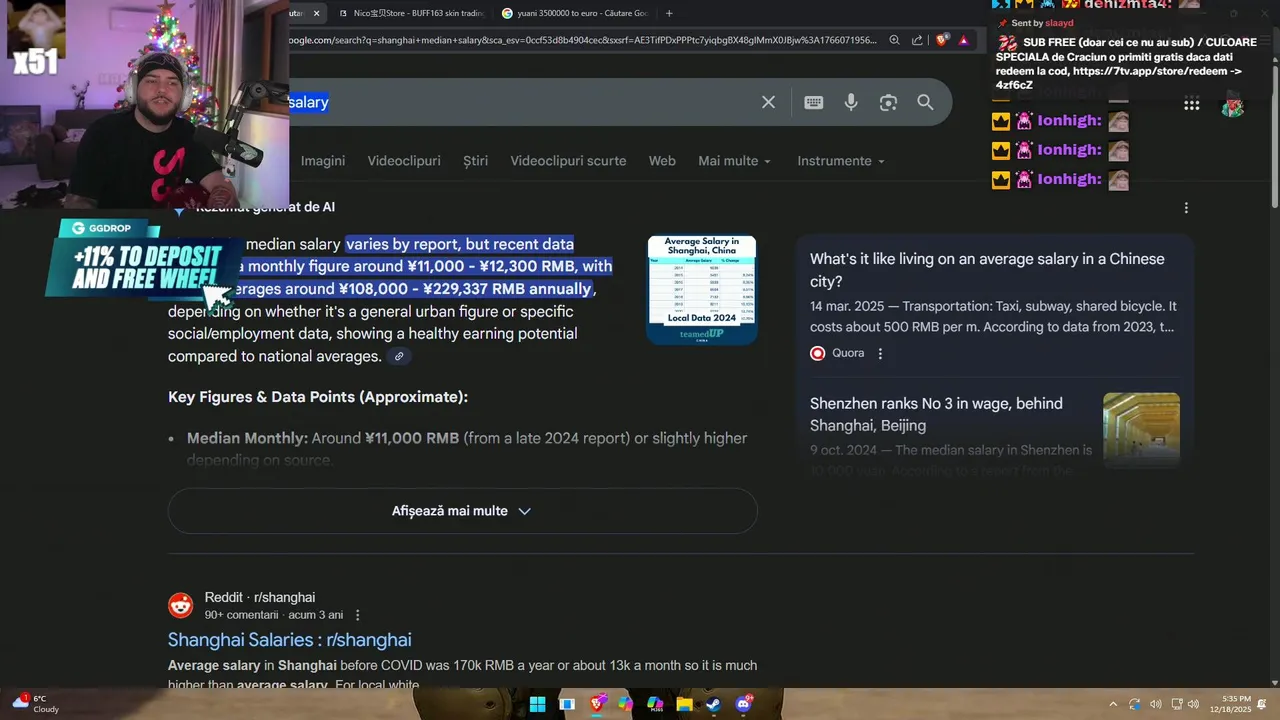Click the zoom magnifier in address bar
The width and height of the screenshot is (1280, 720).
pos(894,40)
